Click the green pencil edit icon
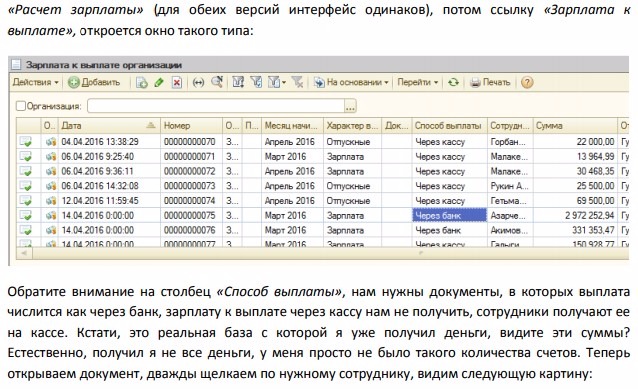The image size is (638, 389). 159,83
